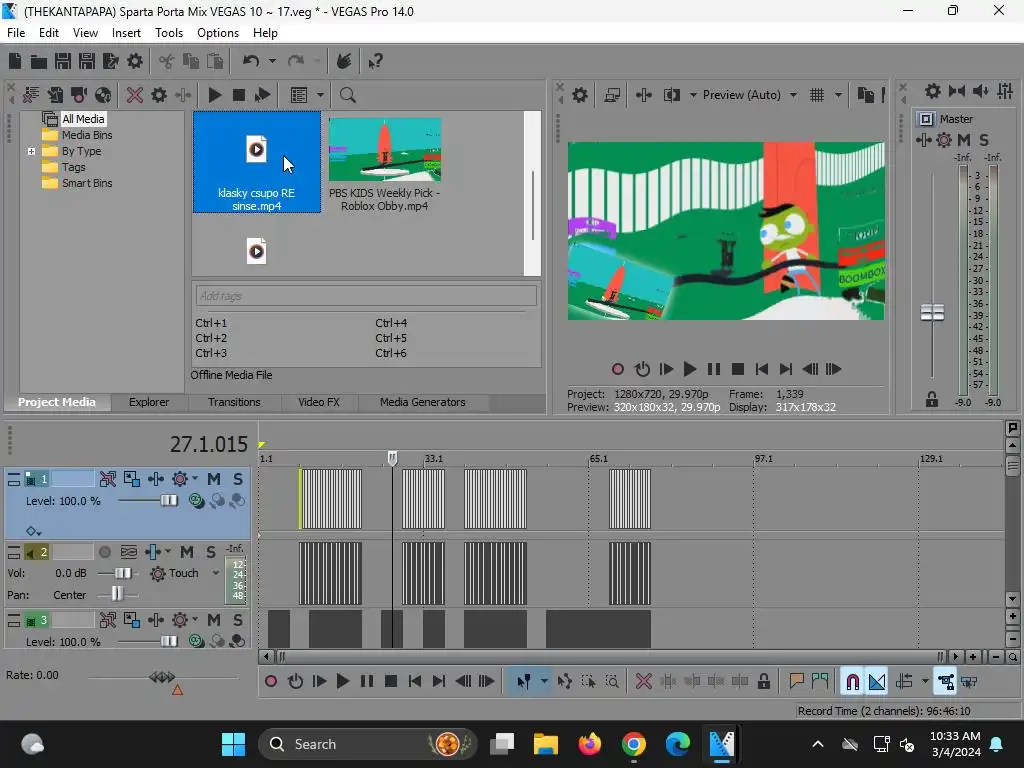The height and width of the screenshot is (768, 1024).
Task: Arm audio track 2 for recording
Action: pos(104,552)
